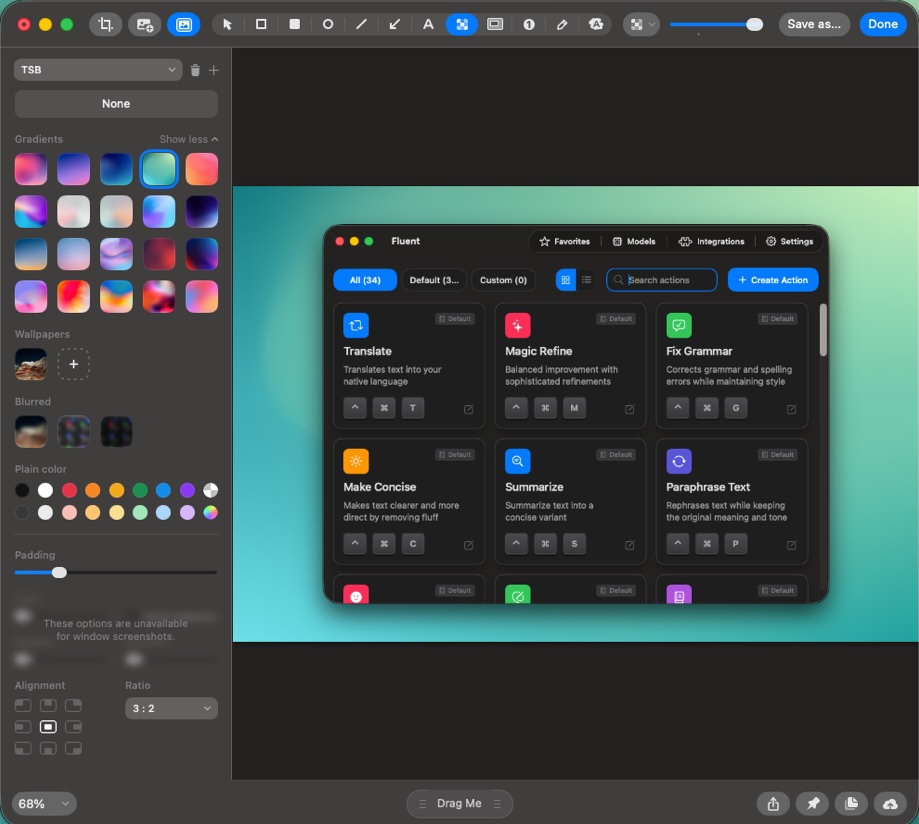
Task: Collapse gradients with Show less
Action: click(x=188, y=139)
